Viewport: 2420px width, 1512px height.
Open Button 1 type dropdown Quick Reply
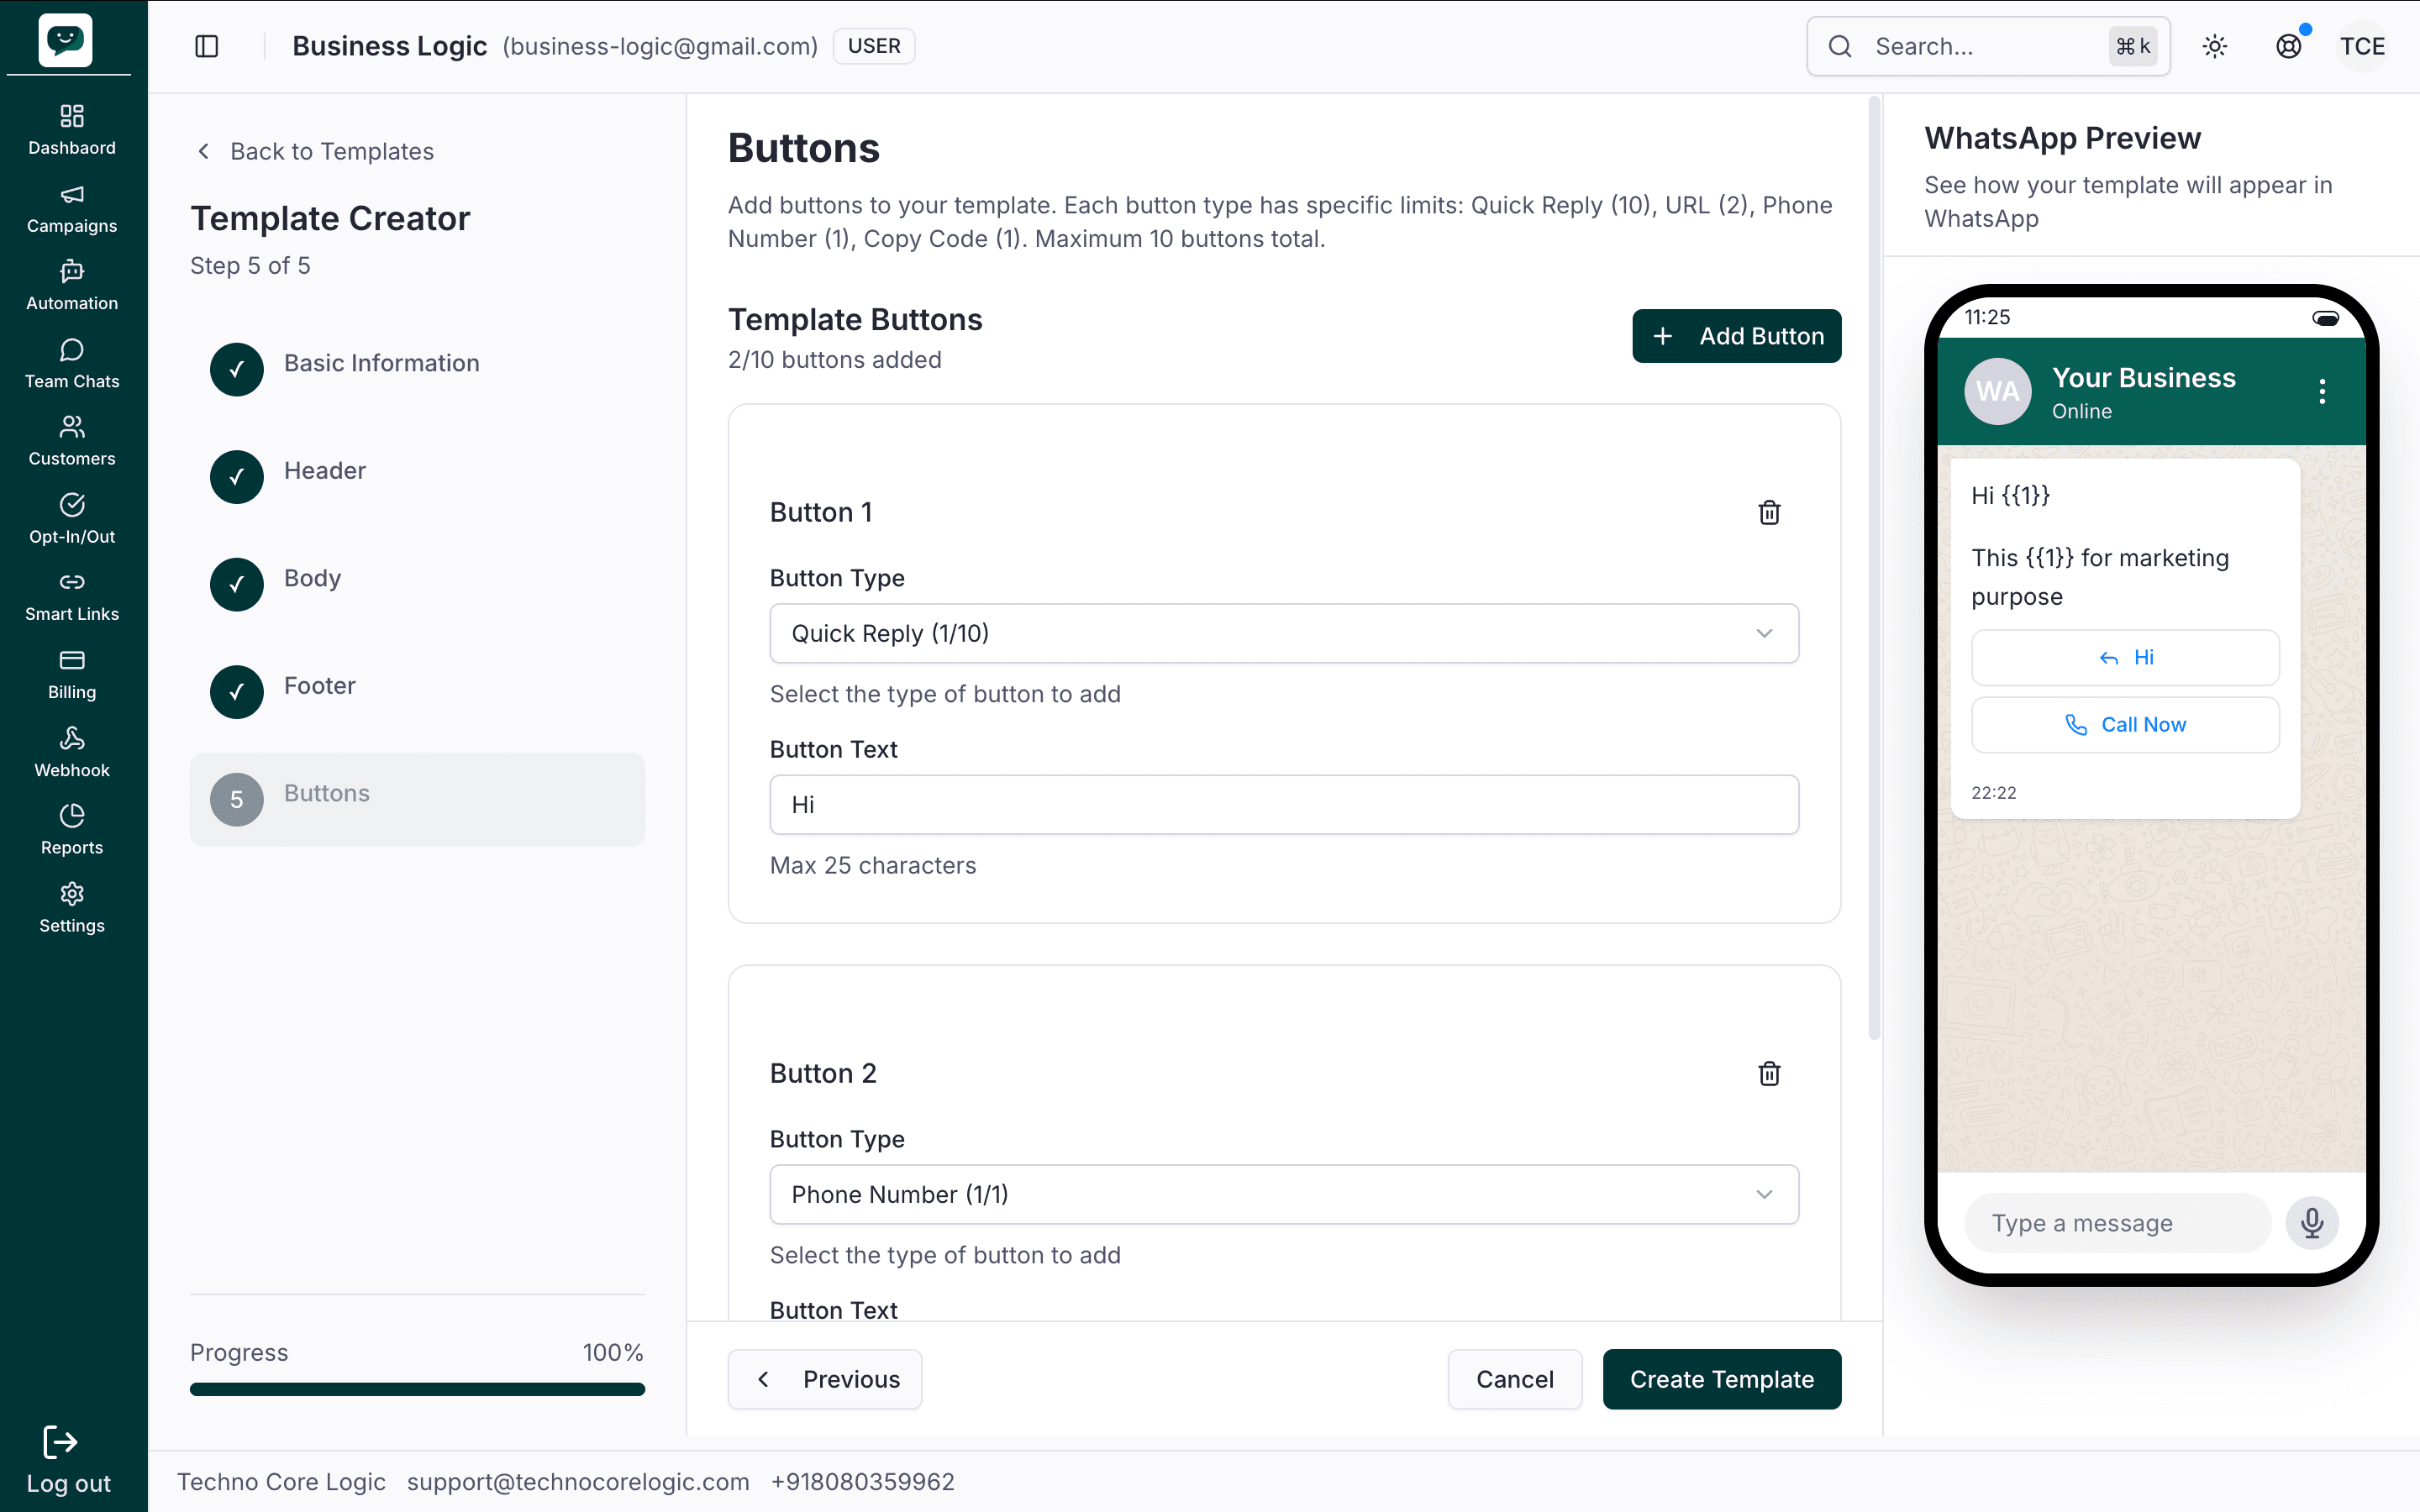1284,633
